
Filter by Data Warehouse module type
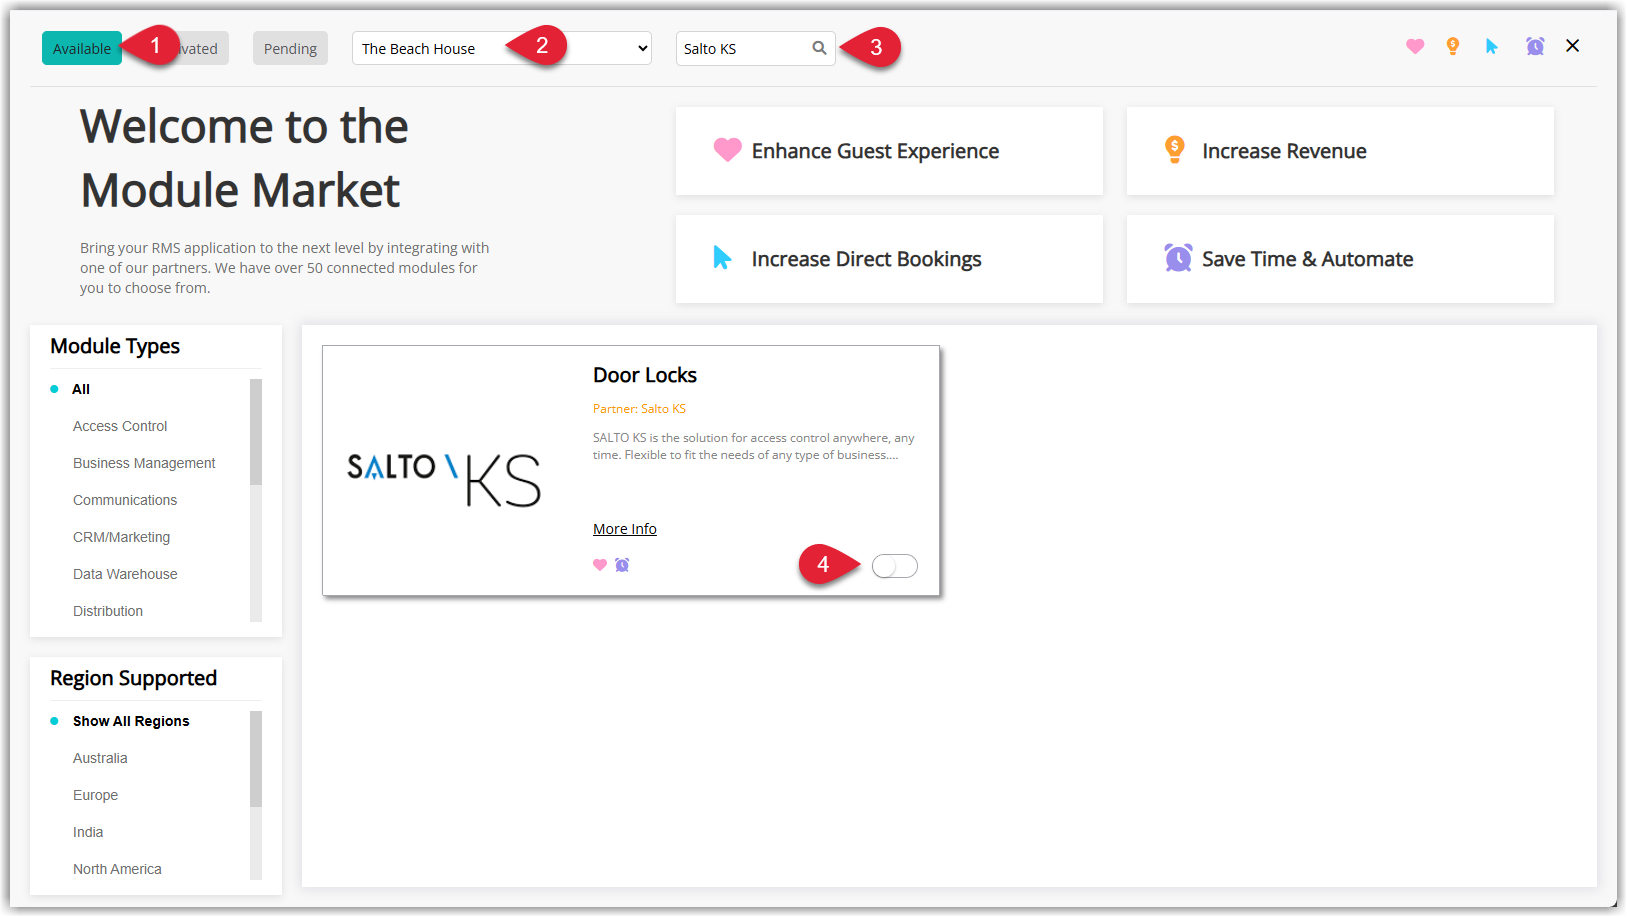click(125, 574)
